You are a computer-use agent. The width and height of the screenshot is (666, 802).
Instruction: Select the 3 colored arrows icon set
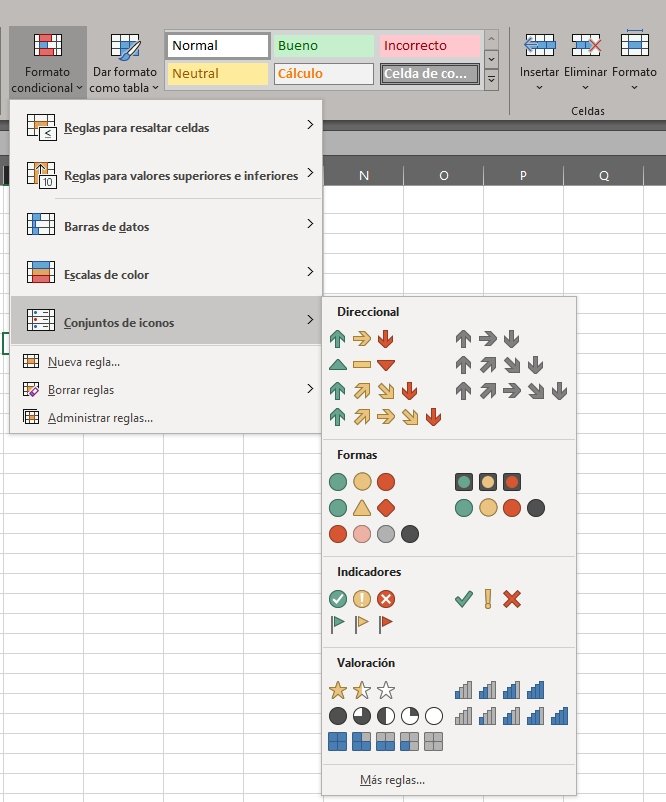362,339
